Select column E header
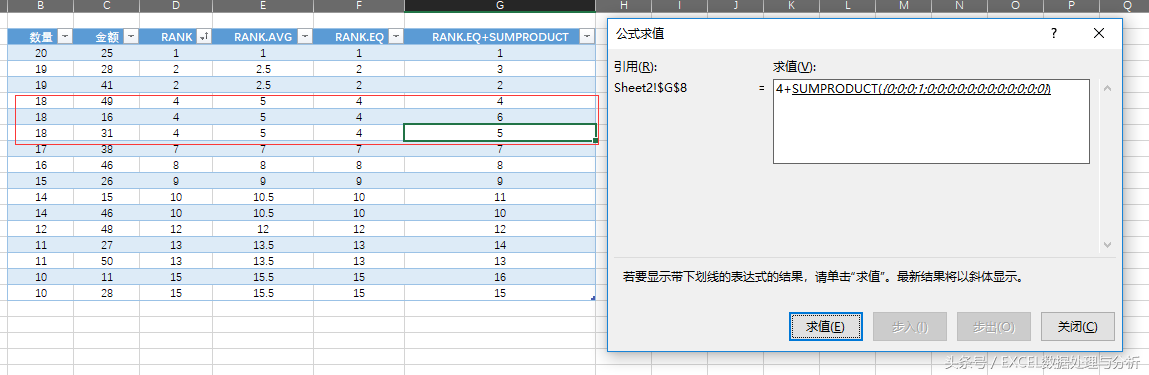Image resolution: width=1149 pixels, height=375 pixels. pyautogui.click(x=263, y=6)
